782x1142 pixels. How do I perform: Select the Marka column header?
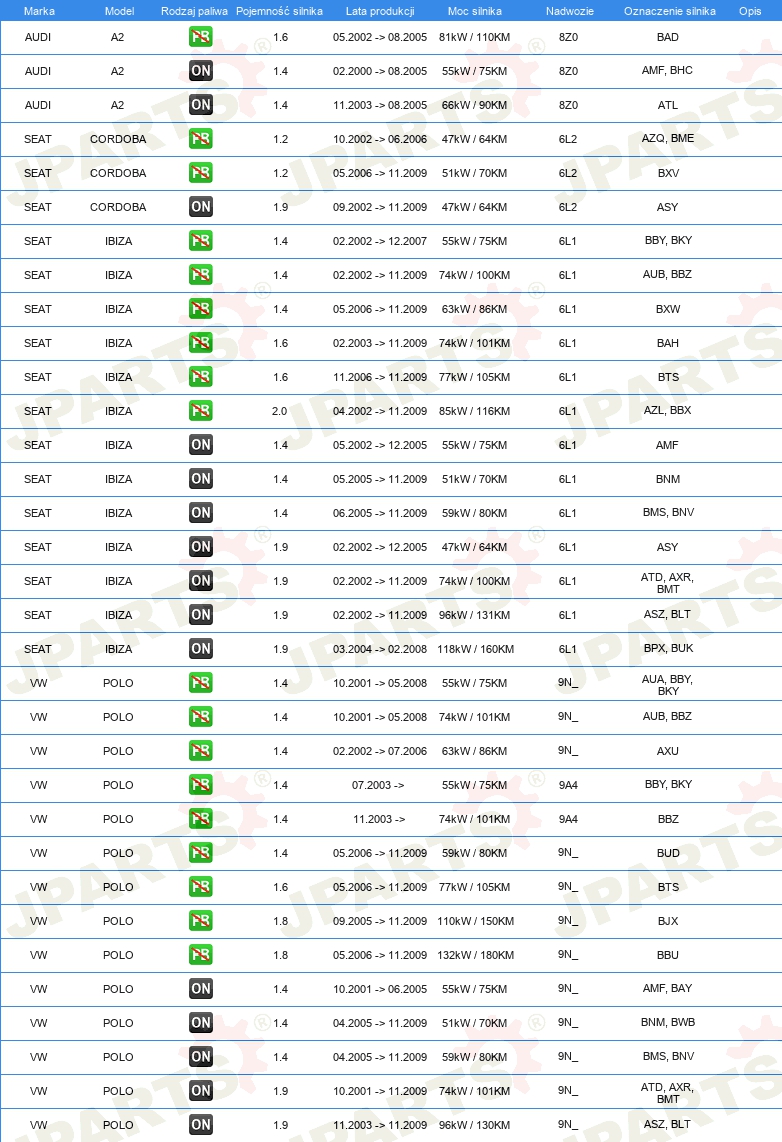pos(39,11)
